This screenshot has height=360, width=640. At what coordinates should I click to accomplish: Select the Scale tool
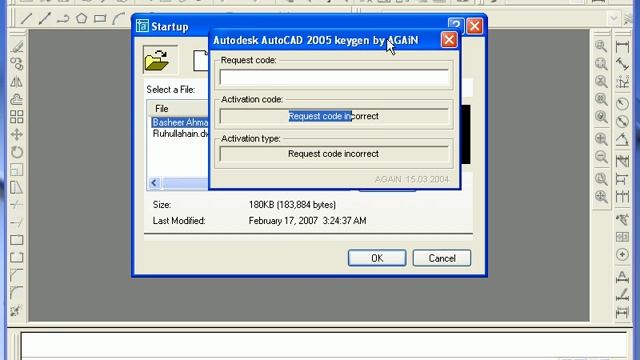coord(17,169)
